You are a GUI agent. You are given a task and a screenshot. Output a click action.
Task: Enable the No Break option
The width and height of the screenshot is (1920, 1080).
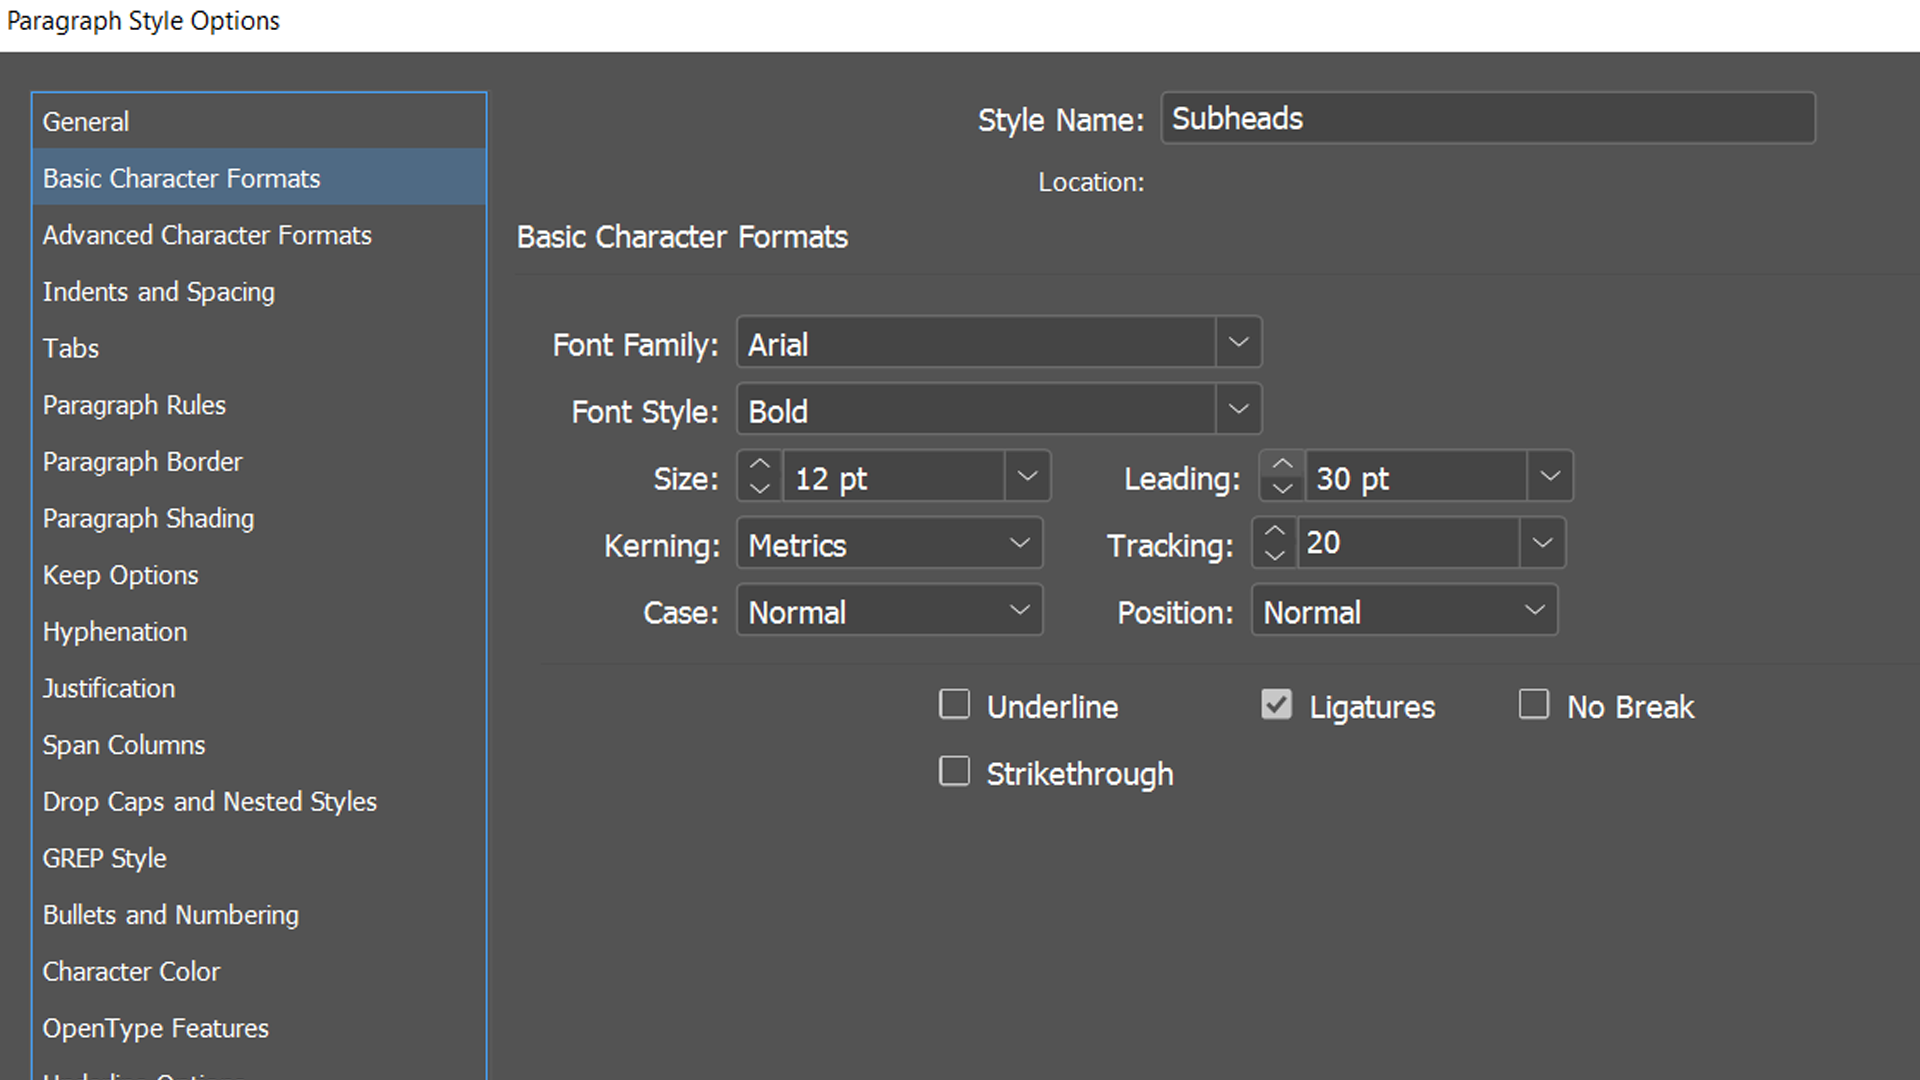[x=1534, y=704]
